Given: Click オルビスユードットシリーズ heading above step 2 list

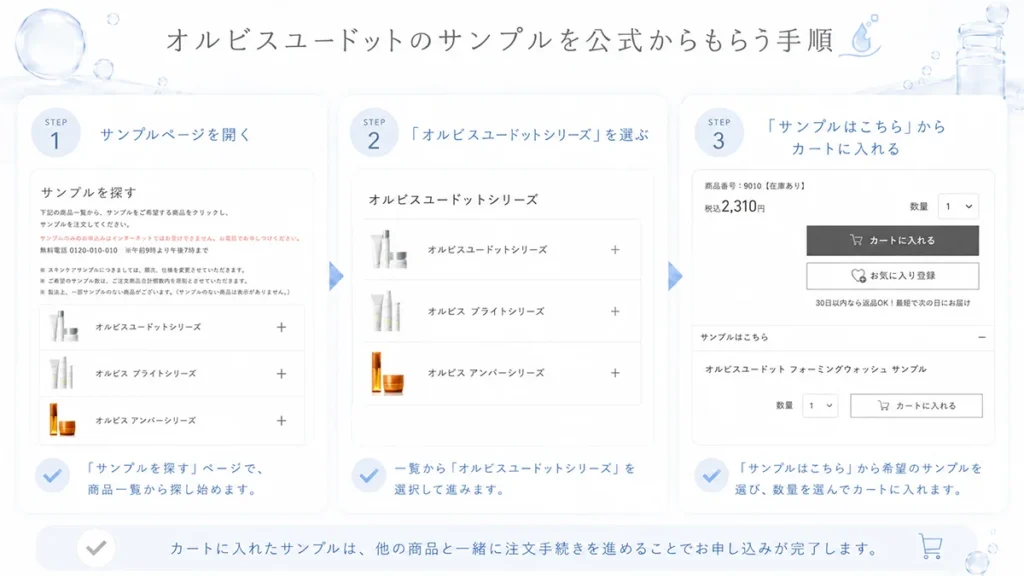Looking at the screenshot, I should pyautogui.click(x=453, y=199).
